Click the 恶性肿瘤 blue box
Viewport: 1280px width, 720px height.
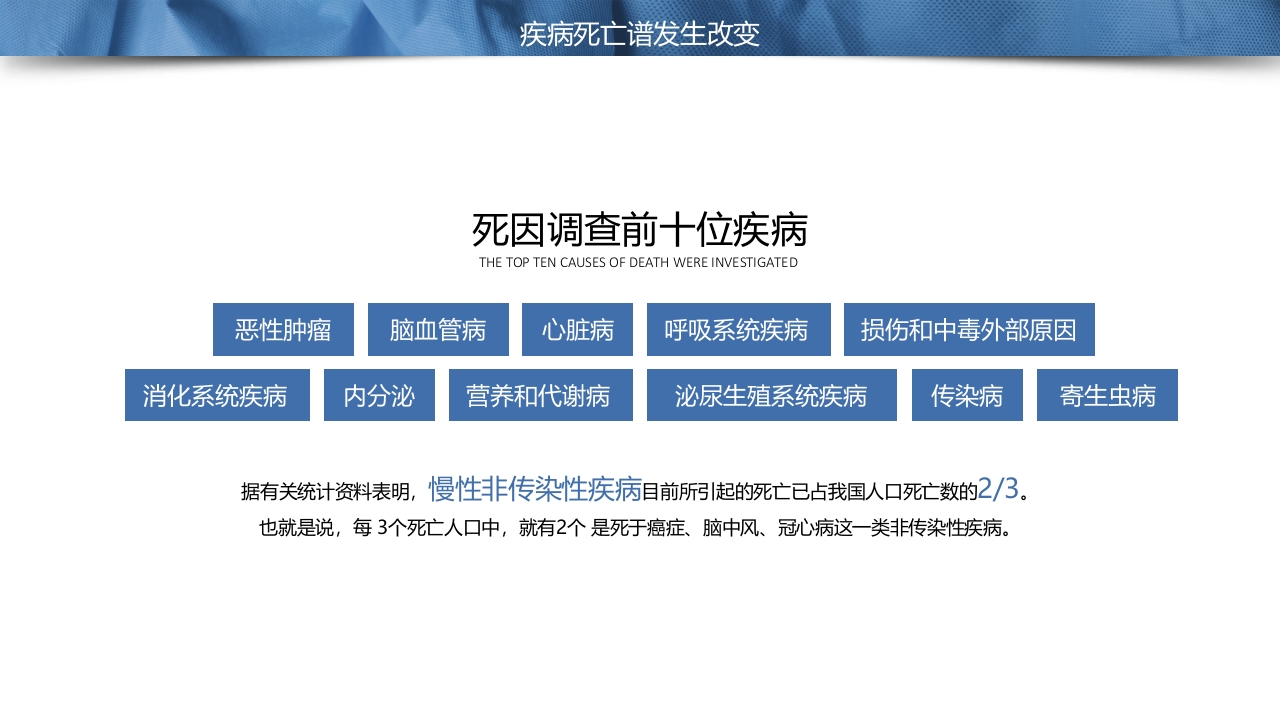(283, 329)
